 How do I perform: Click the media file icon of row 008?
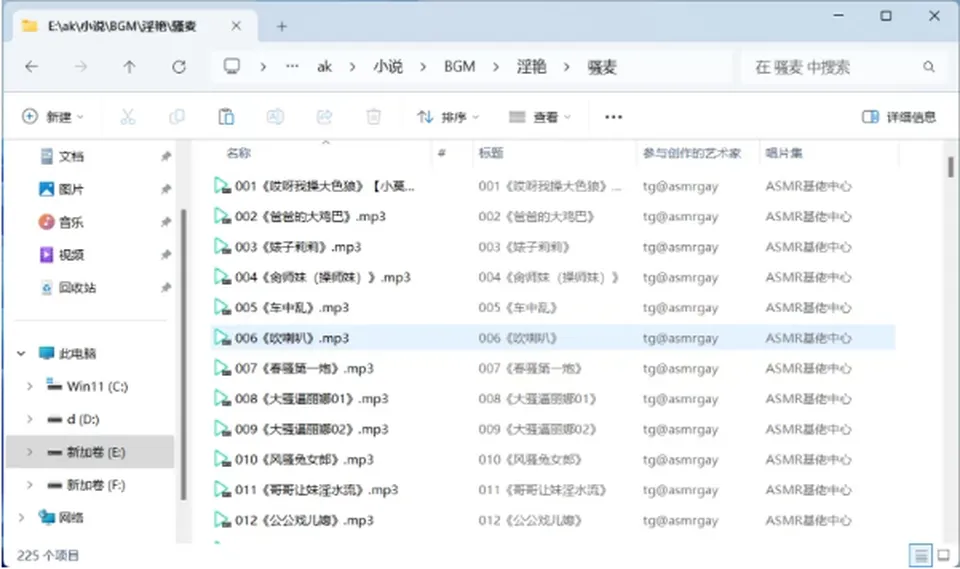click(222, 399)
